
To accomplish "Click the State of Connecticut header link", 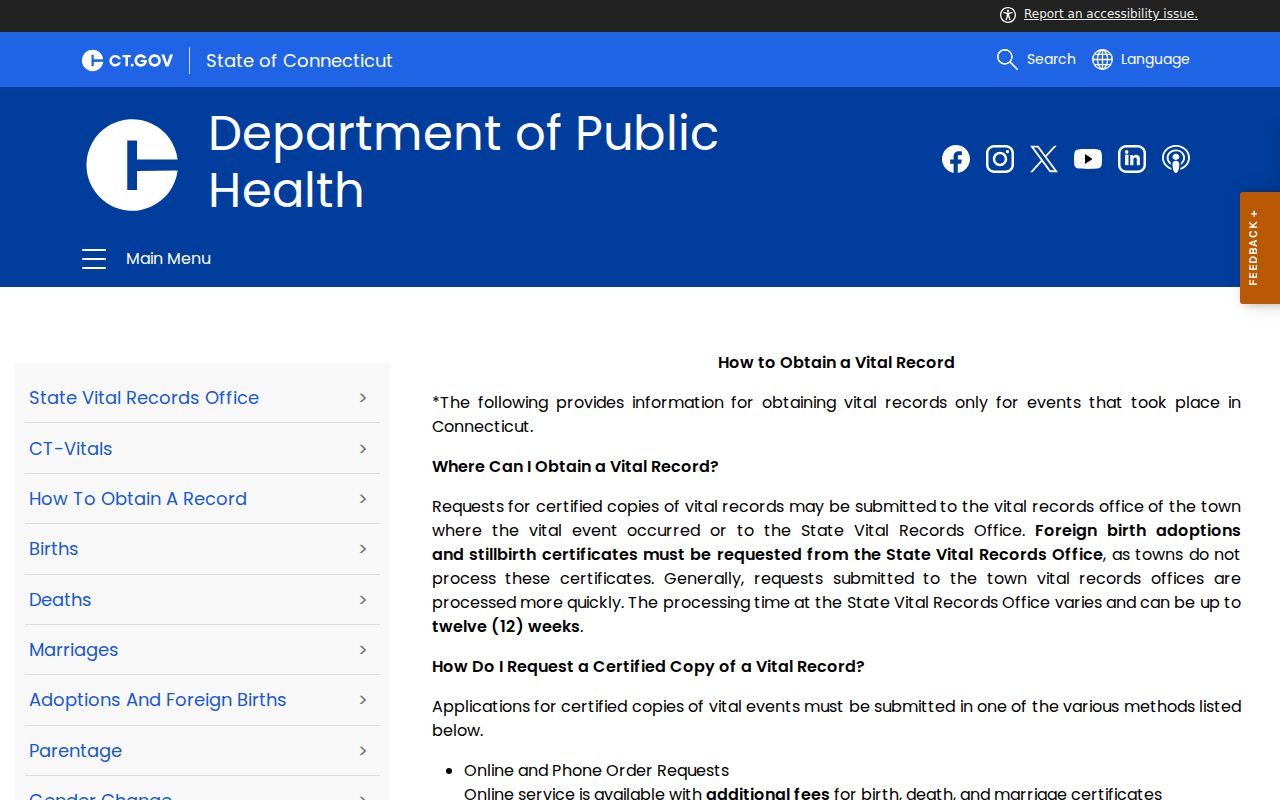I will (299, 60).
